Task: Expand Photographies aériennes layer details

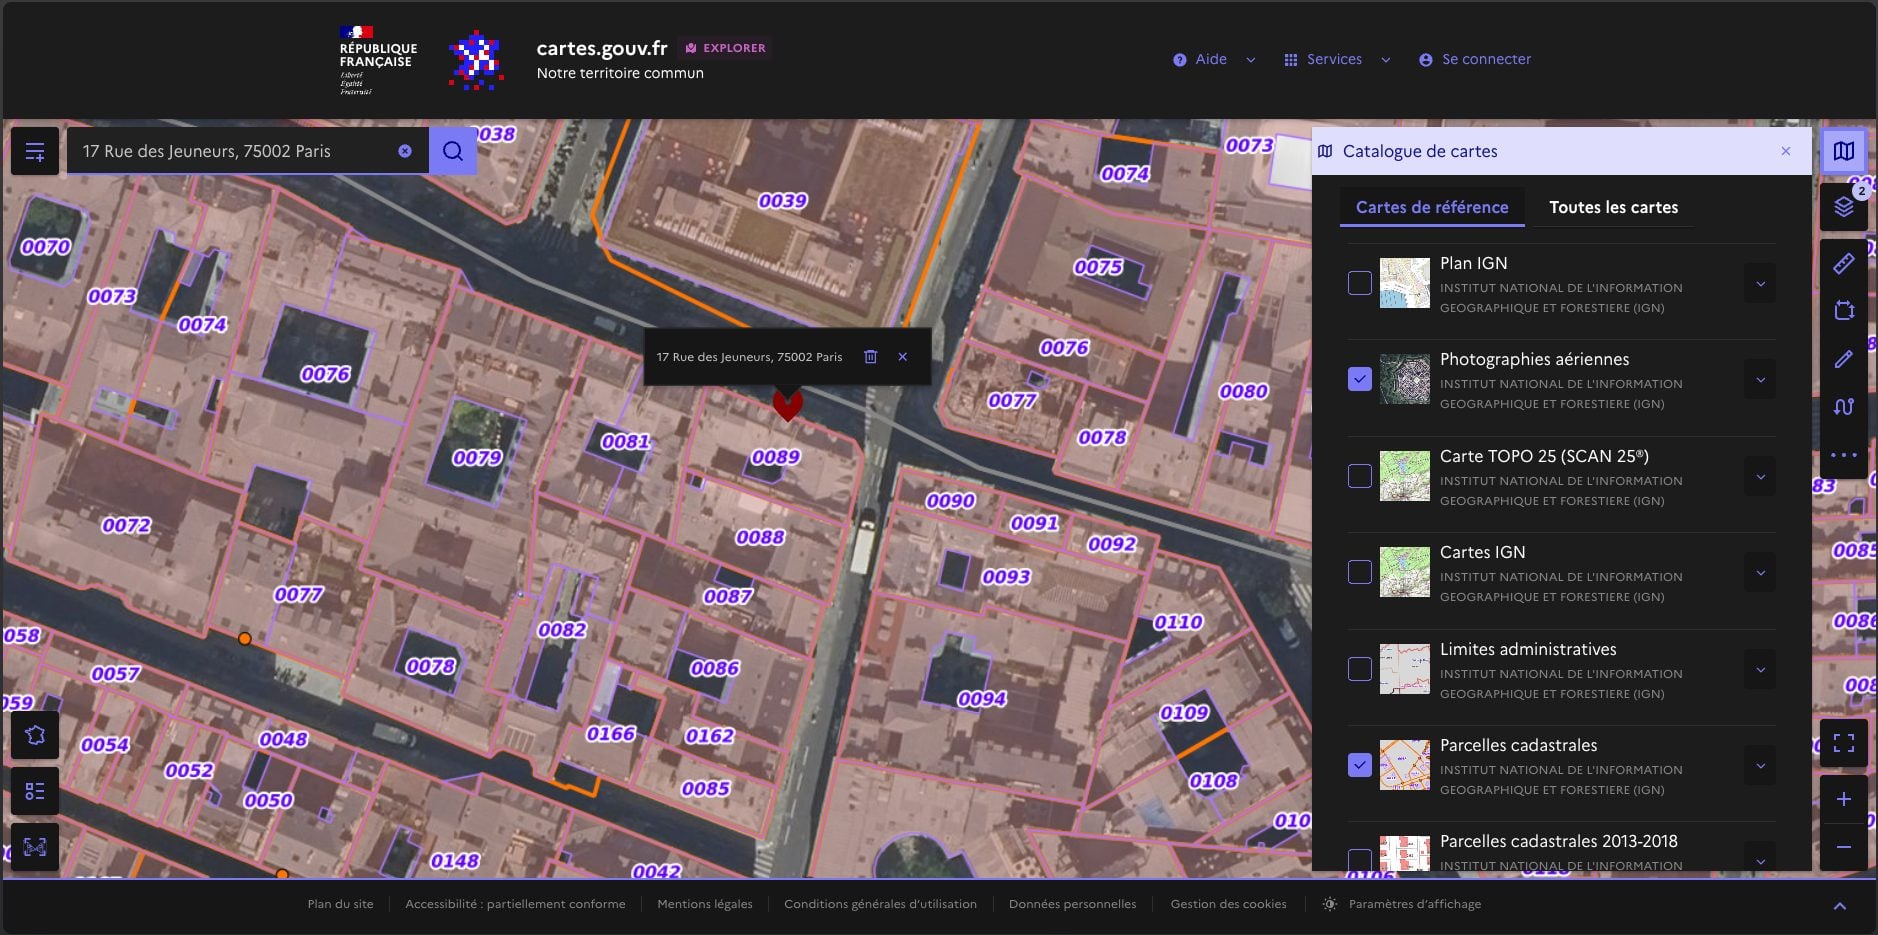Action: (1761, 379)
